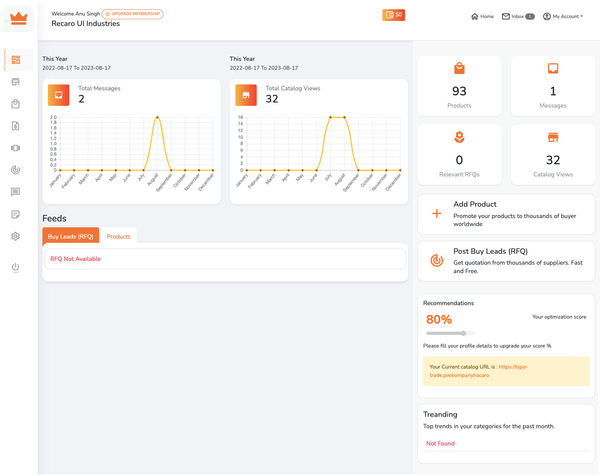Click the 80% optimization score
Image resolution: width=600 pixels, height=476 pixels.
[439, 320]
